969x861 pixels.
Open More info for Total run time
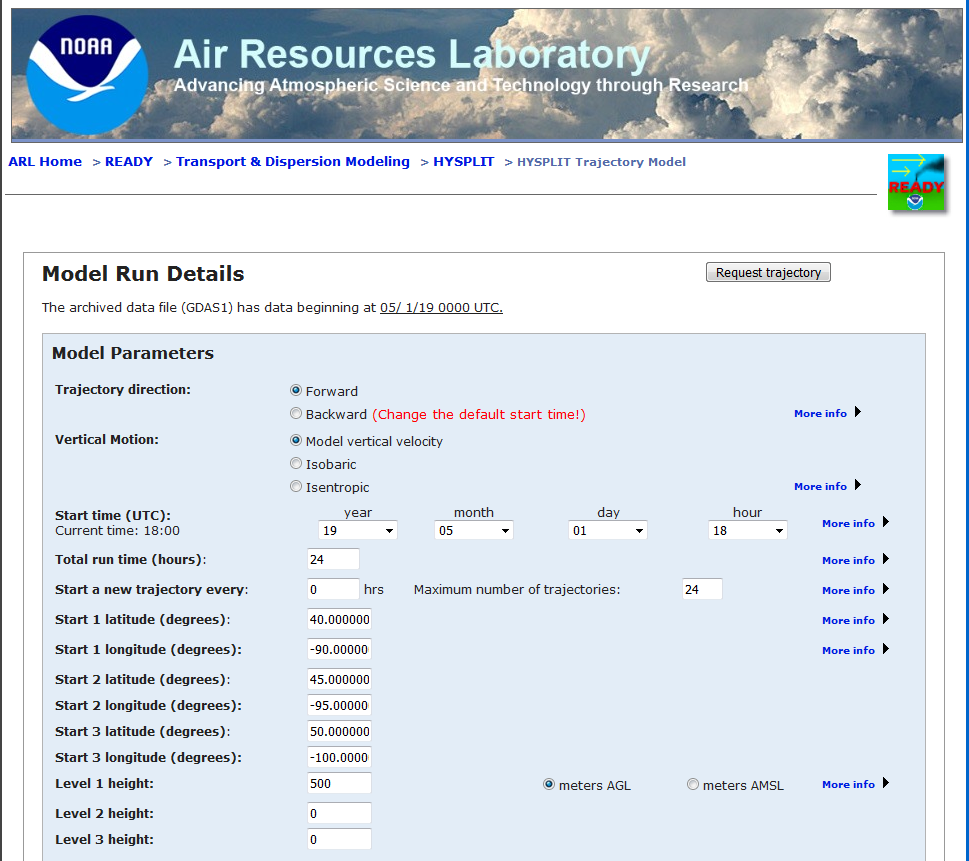coord(848,561)
